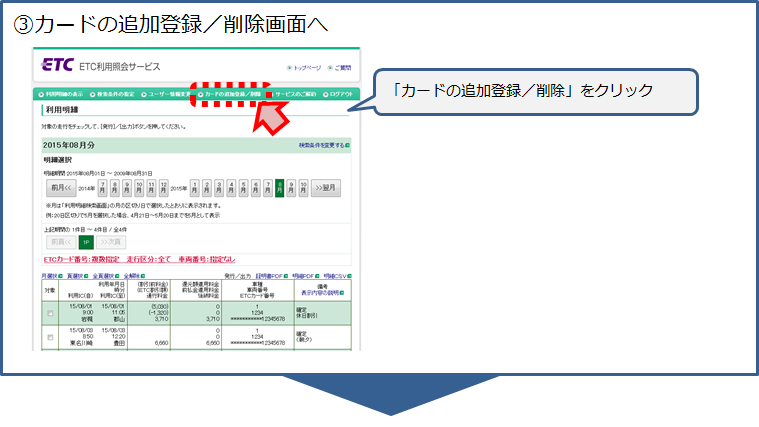Go to next month with >>翌月 button
The width and height of the screenshot is (759, 427).
(326, 188)
